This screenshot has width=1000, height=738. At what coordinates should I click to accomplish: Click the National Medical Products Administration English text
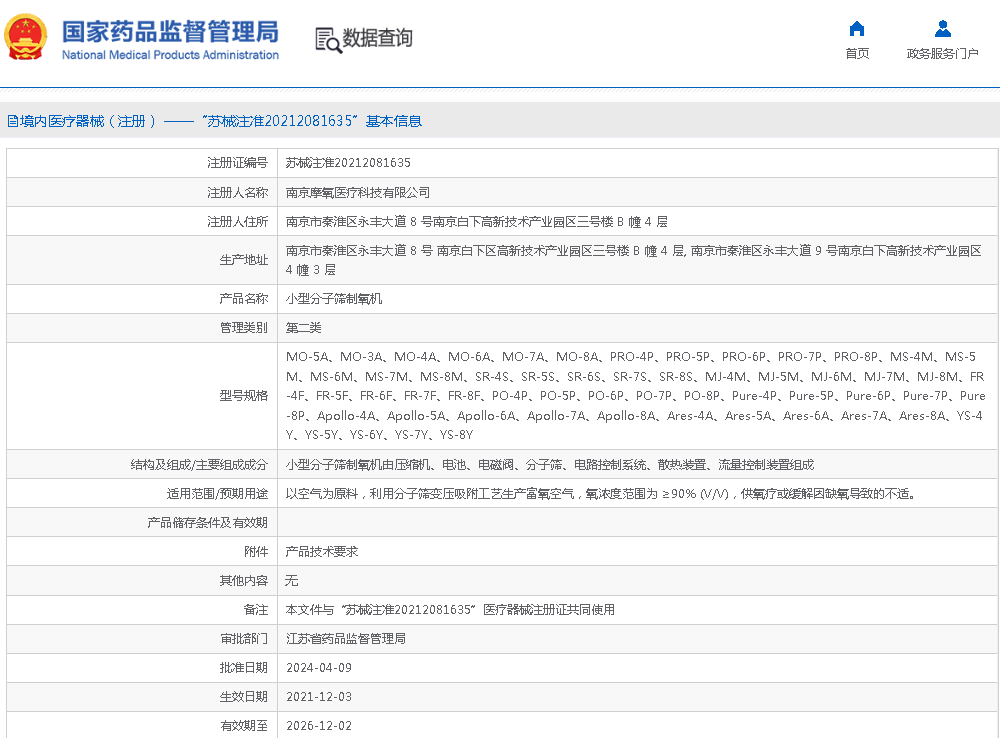tap(170, 55)
